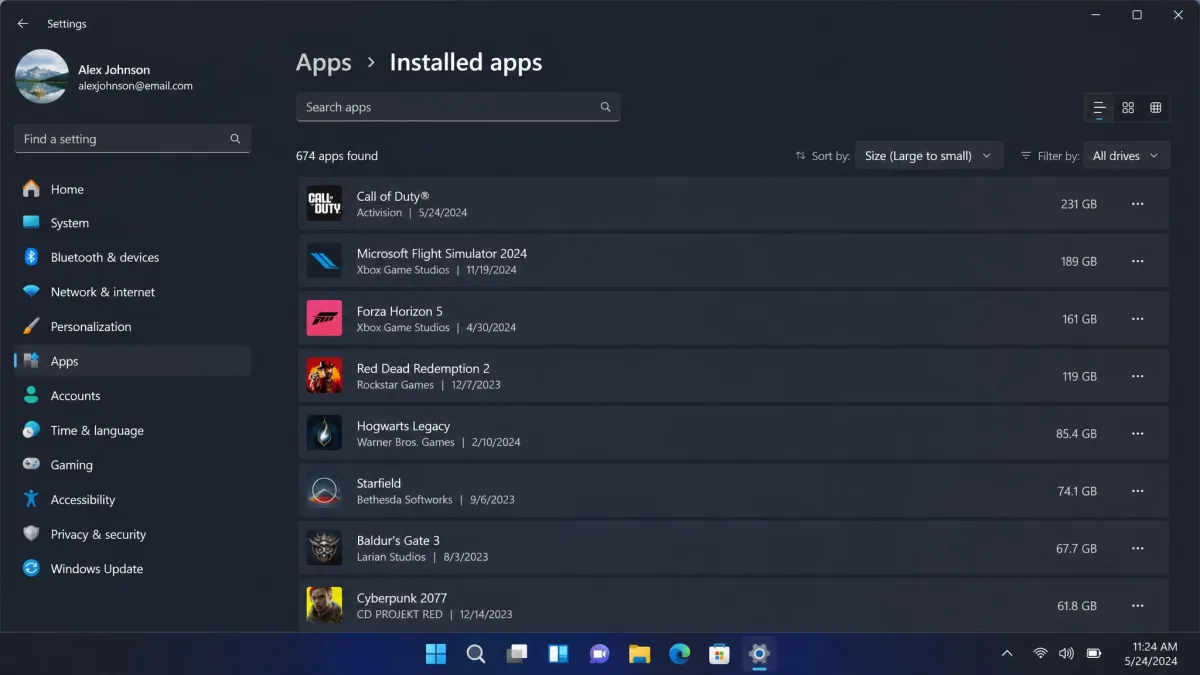Screen dimensions: 1200x675
Task: Click the Hogwarts Legacy icon
Action: point(324,433)
